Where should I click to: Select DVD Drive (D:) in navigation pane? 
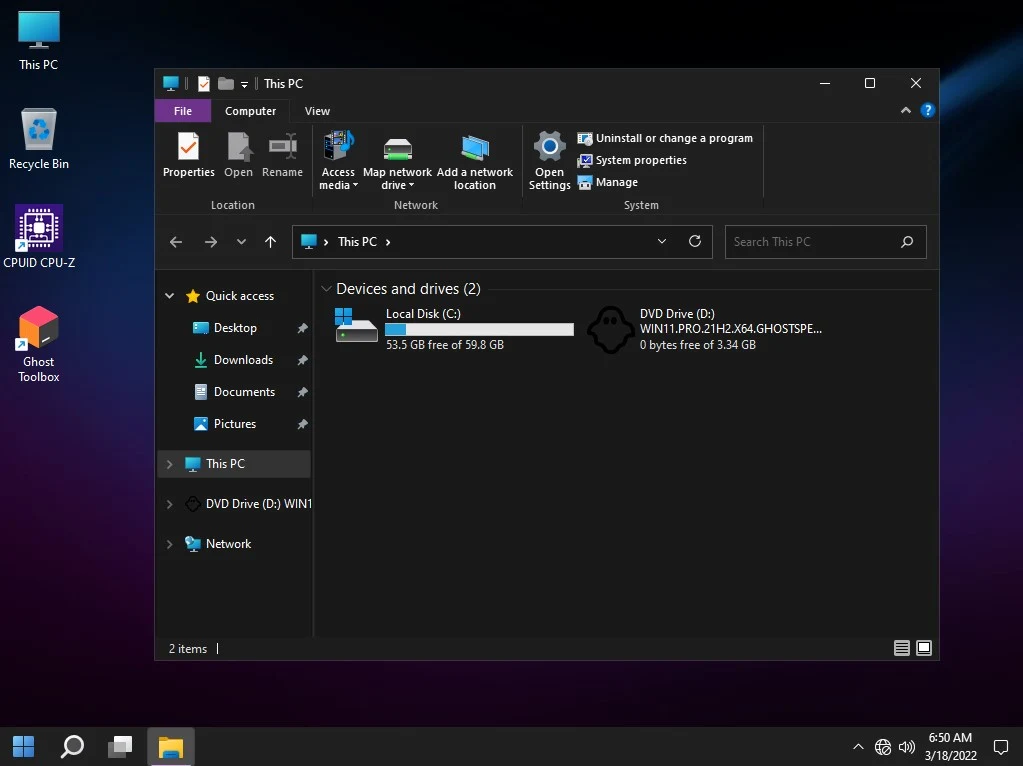(258, 504)
